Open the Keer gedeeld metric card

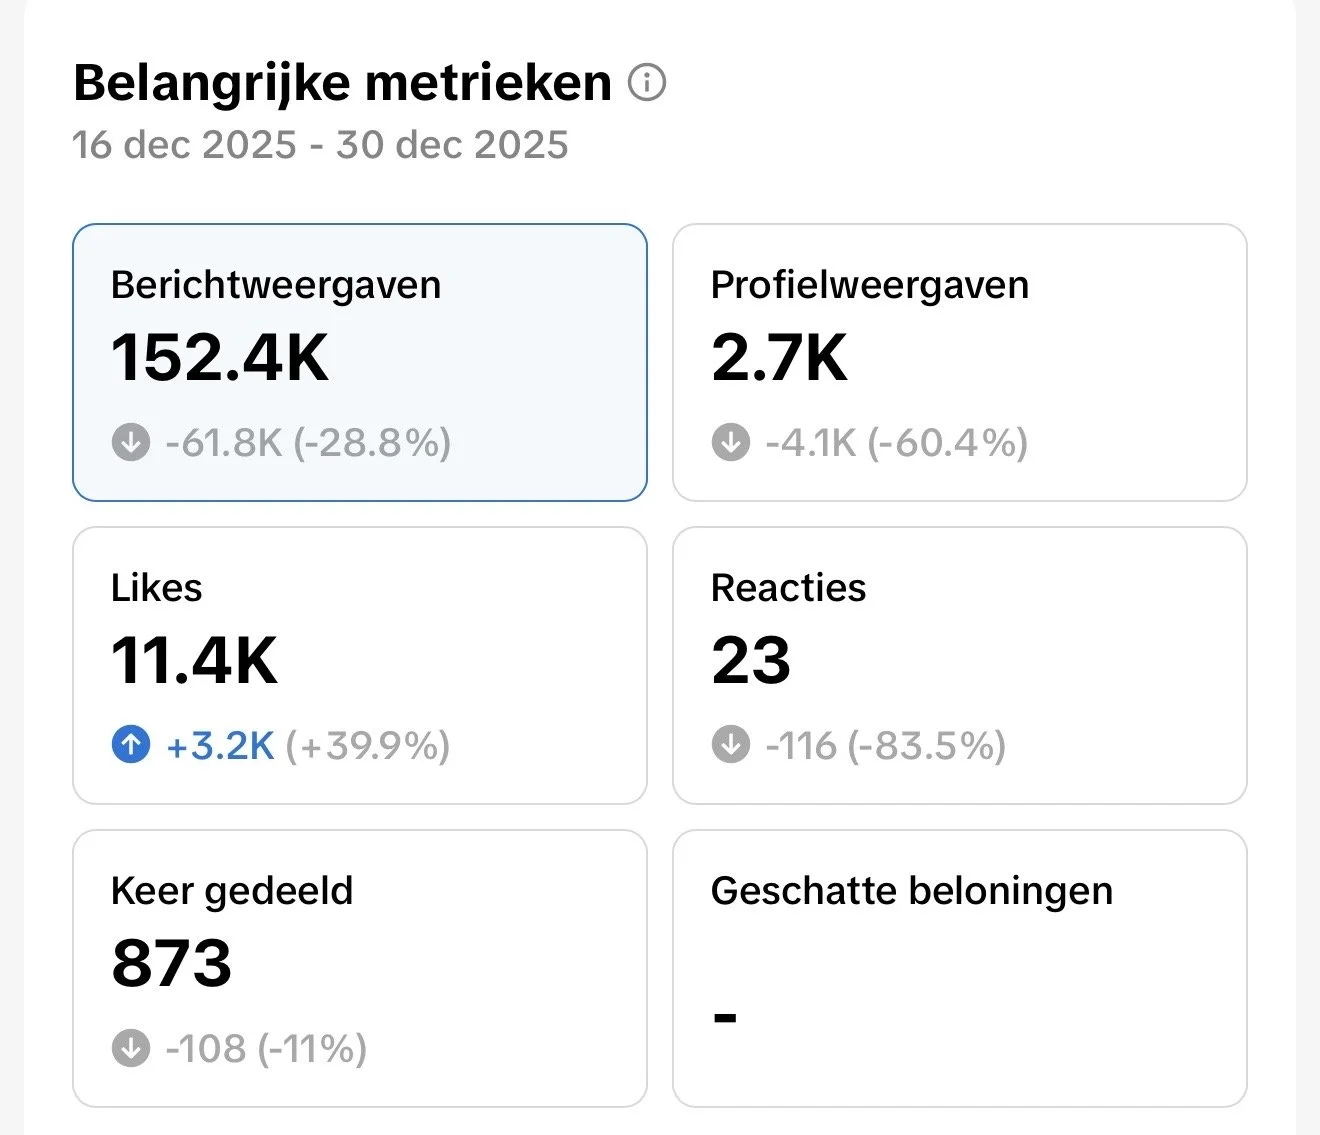pyautogui.click(x=360, y=968)
